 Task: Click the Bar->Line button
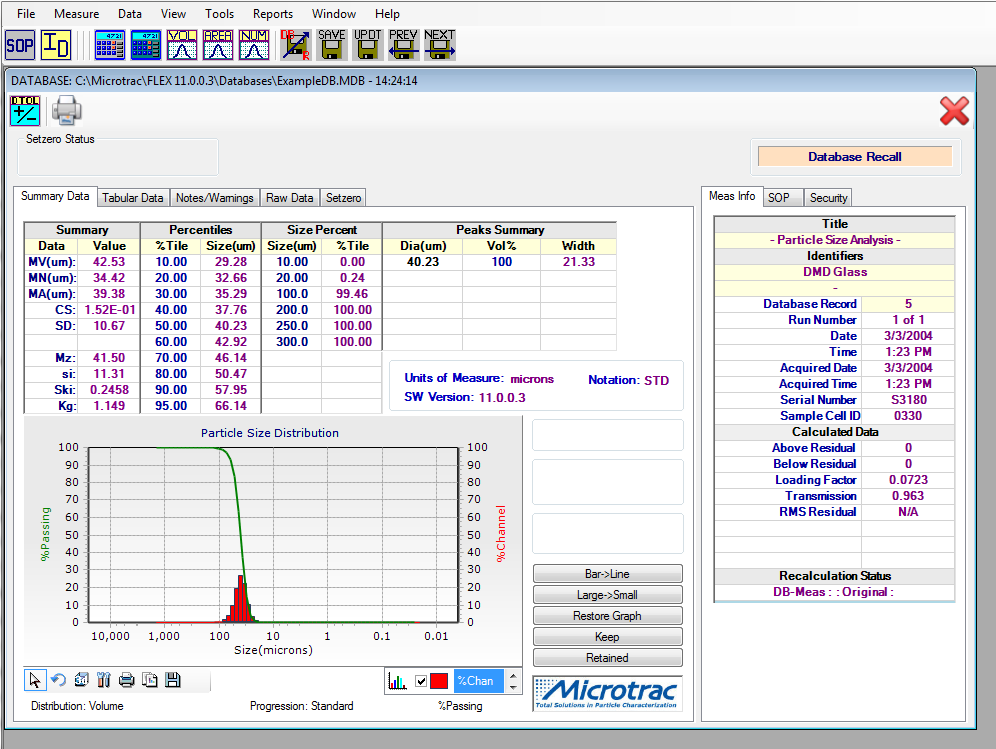click(x=607, y=574)
